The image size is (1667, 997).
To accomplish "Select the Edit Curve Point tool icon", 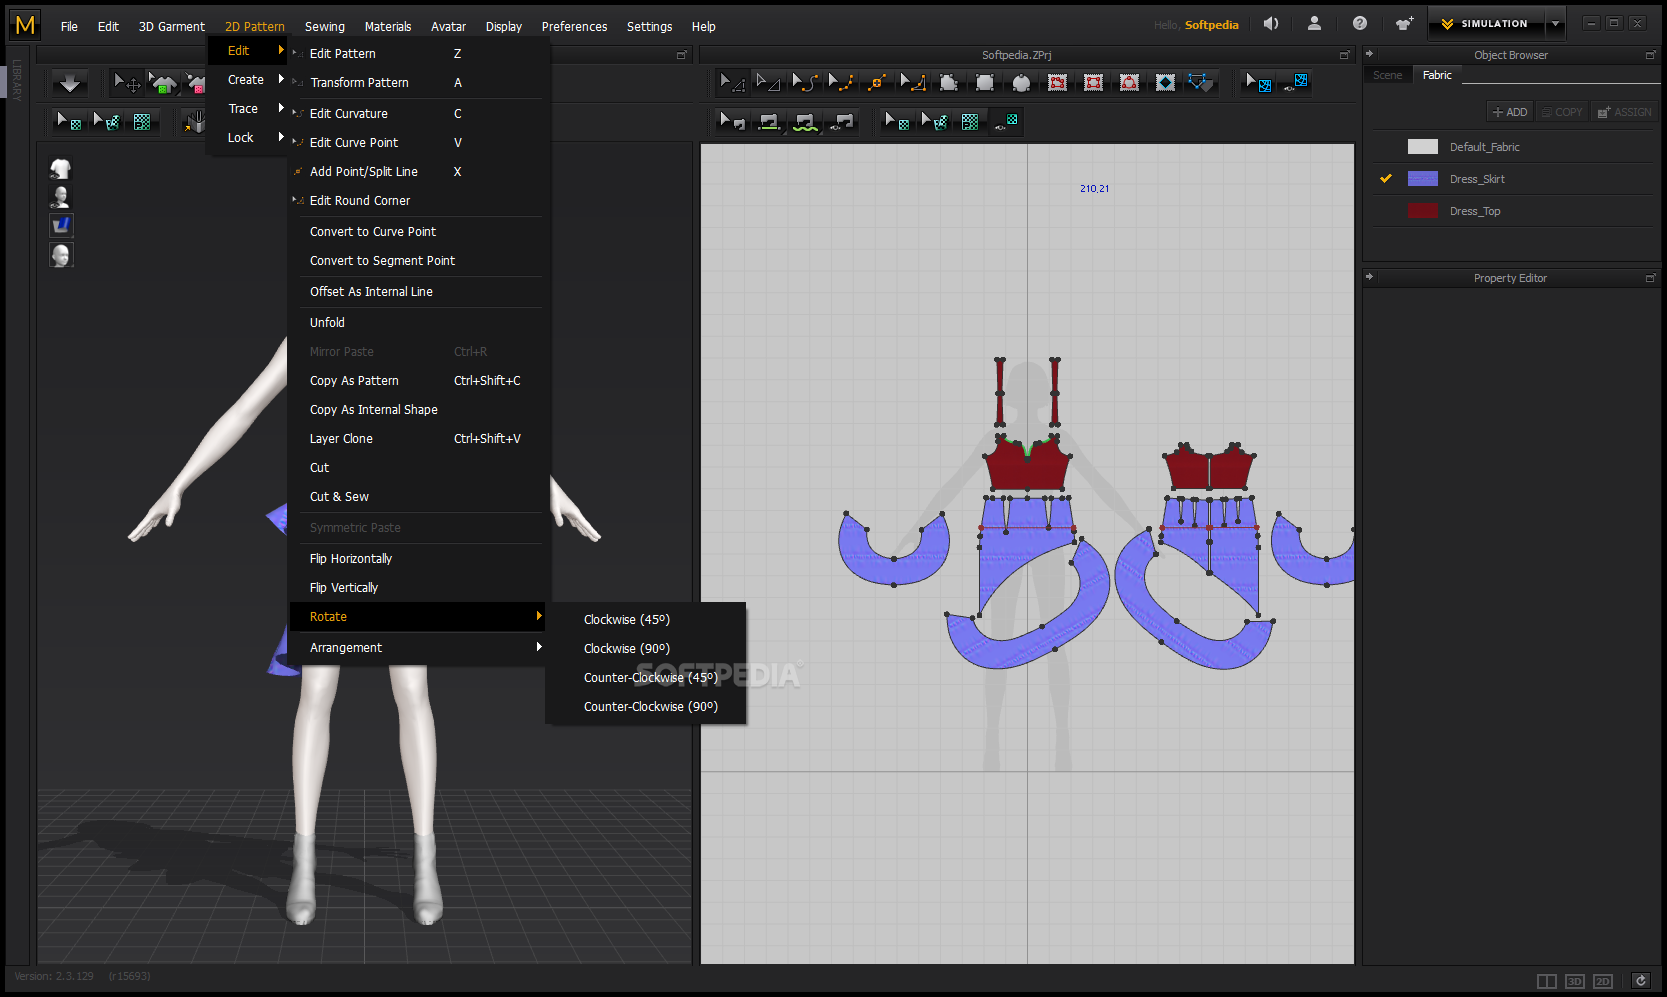I will 840,82.
